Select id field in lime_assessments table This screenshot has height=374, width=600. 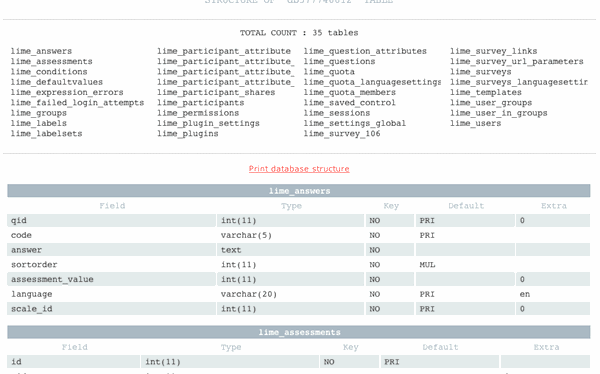73,362
